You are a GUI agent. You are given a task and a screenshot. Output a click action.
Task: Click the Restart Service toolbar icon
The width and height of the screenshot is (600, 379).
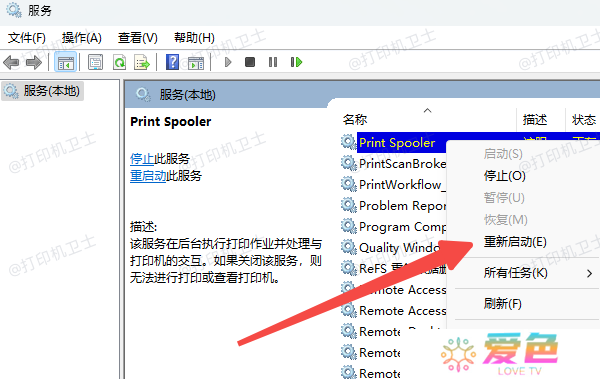point(296,62)
